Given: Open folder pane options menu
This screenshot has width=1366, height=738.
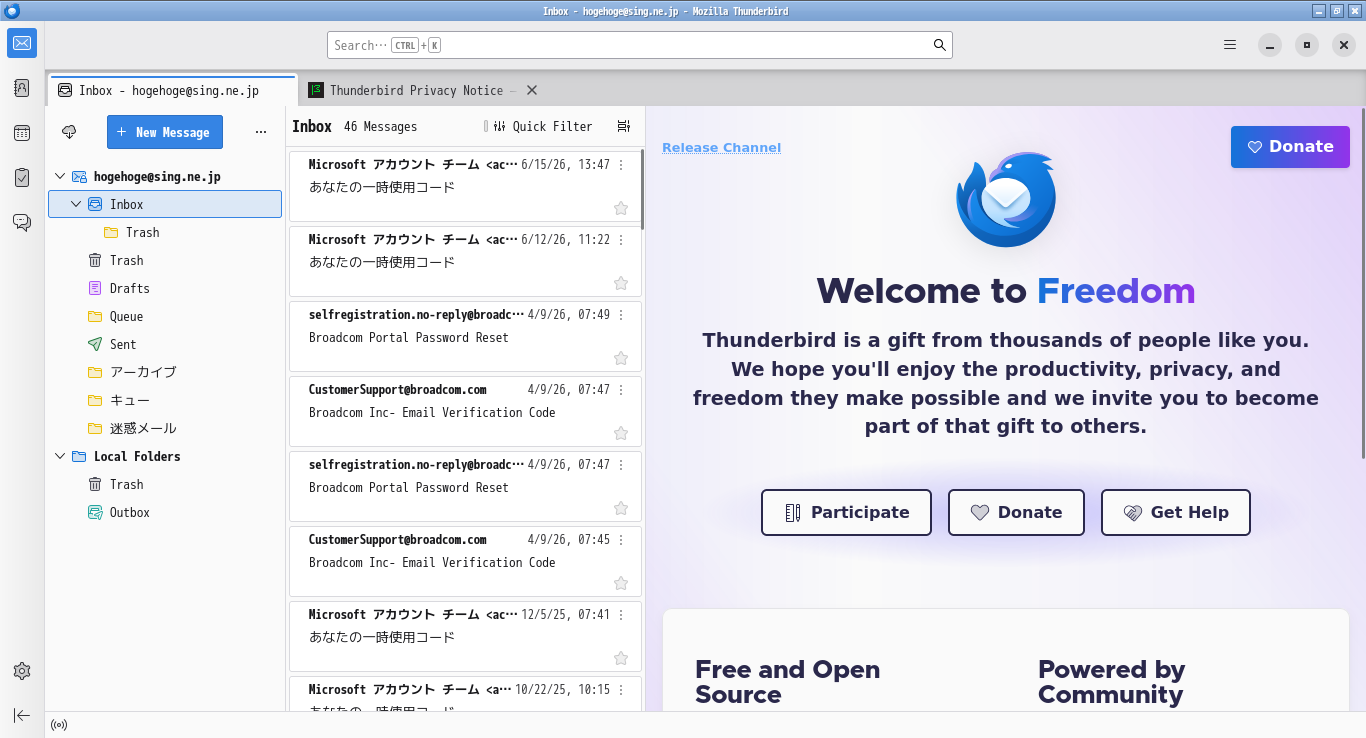Looking at the screenshot, I should 261,132.
